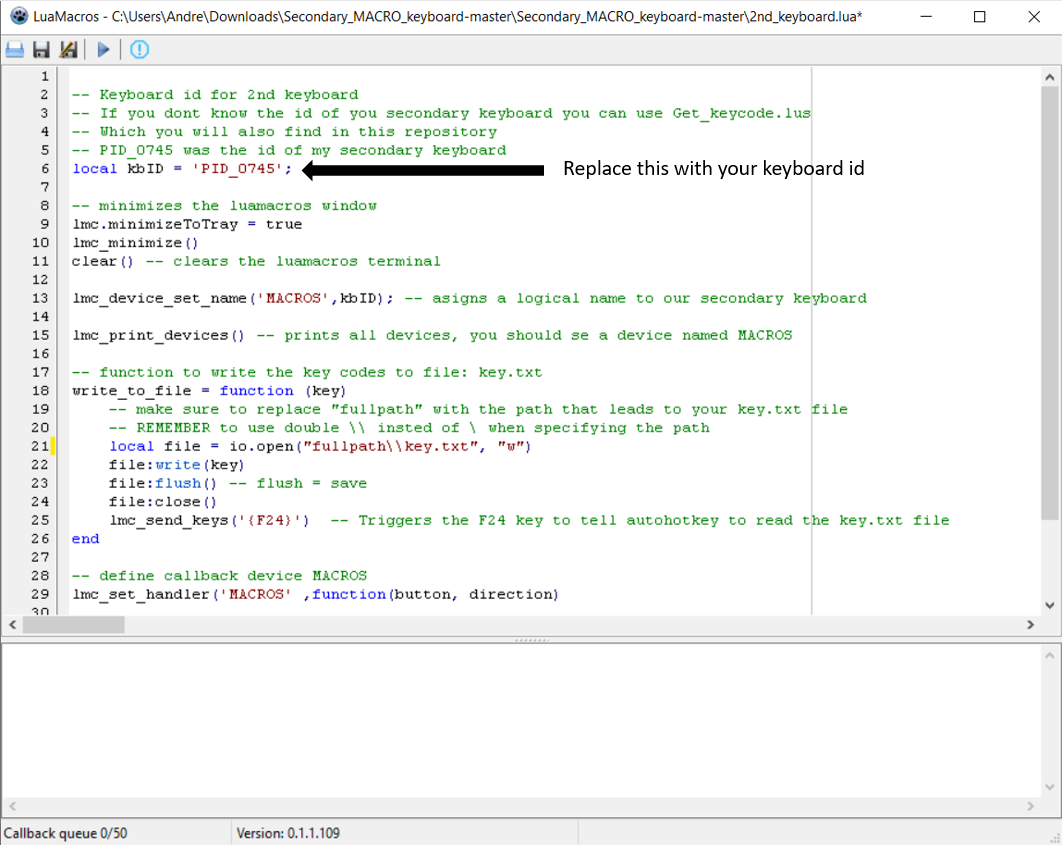This screenshot has height=845, width=1062.
Task: Click the 'lmc_set_handler' code line
Action: [x=316, y=594]
